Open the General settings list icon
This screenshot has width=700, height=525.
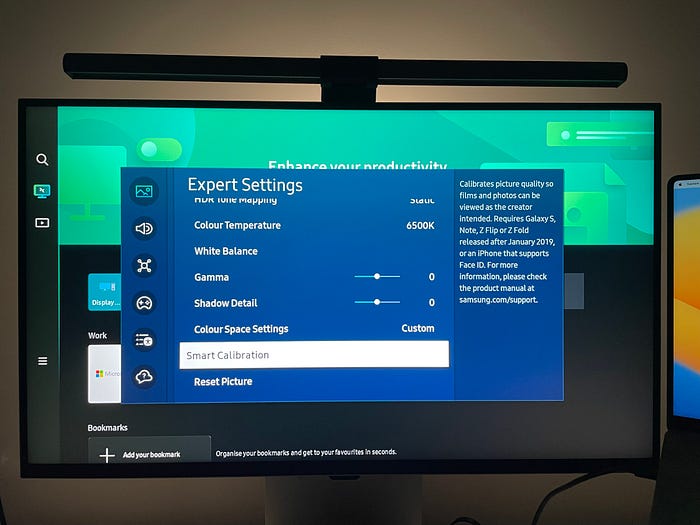[x=144, y=340]
